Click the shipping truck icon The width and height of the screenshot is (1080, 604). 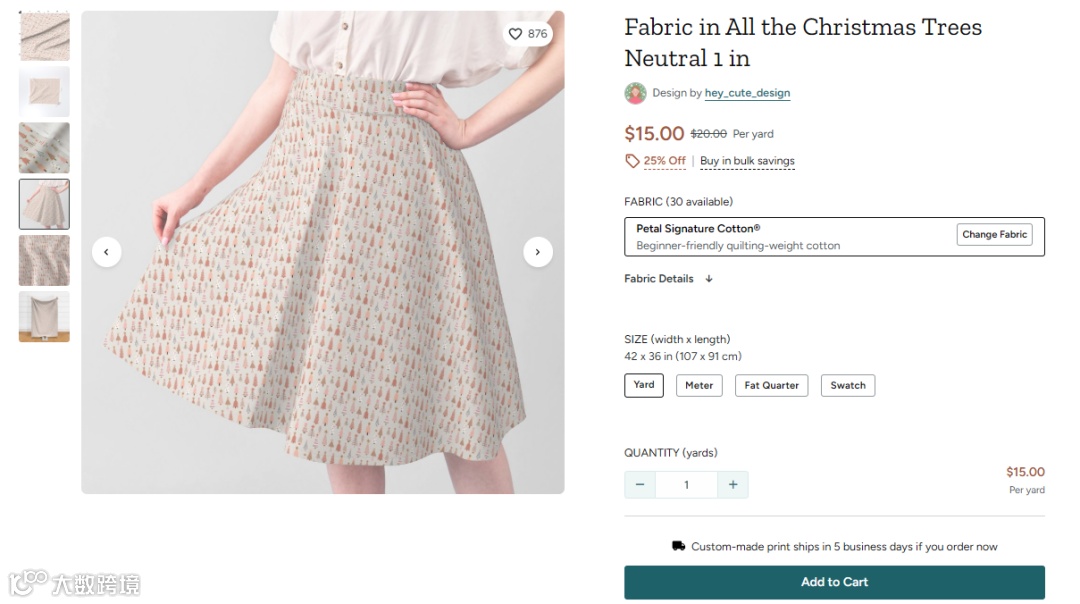tap(679, 546)
